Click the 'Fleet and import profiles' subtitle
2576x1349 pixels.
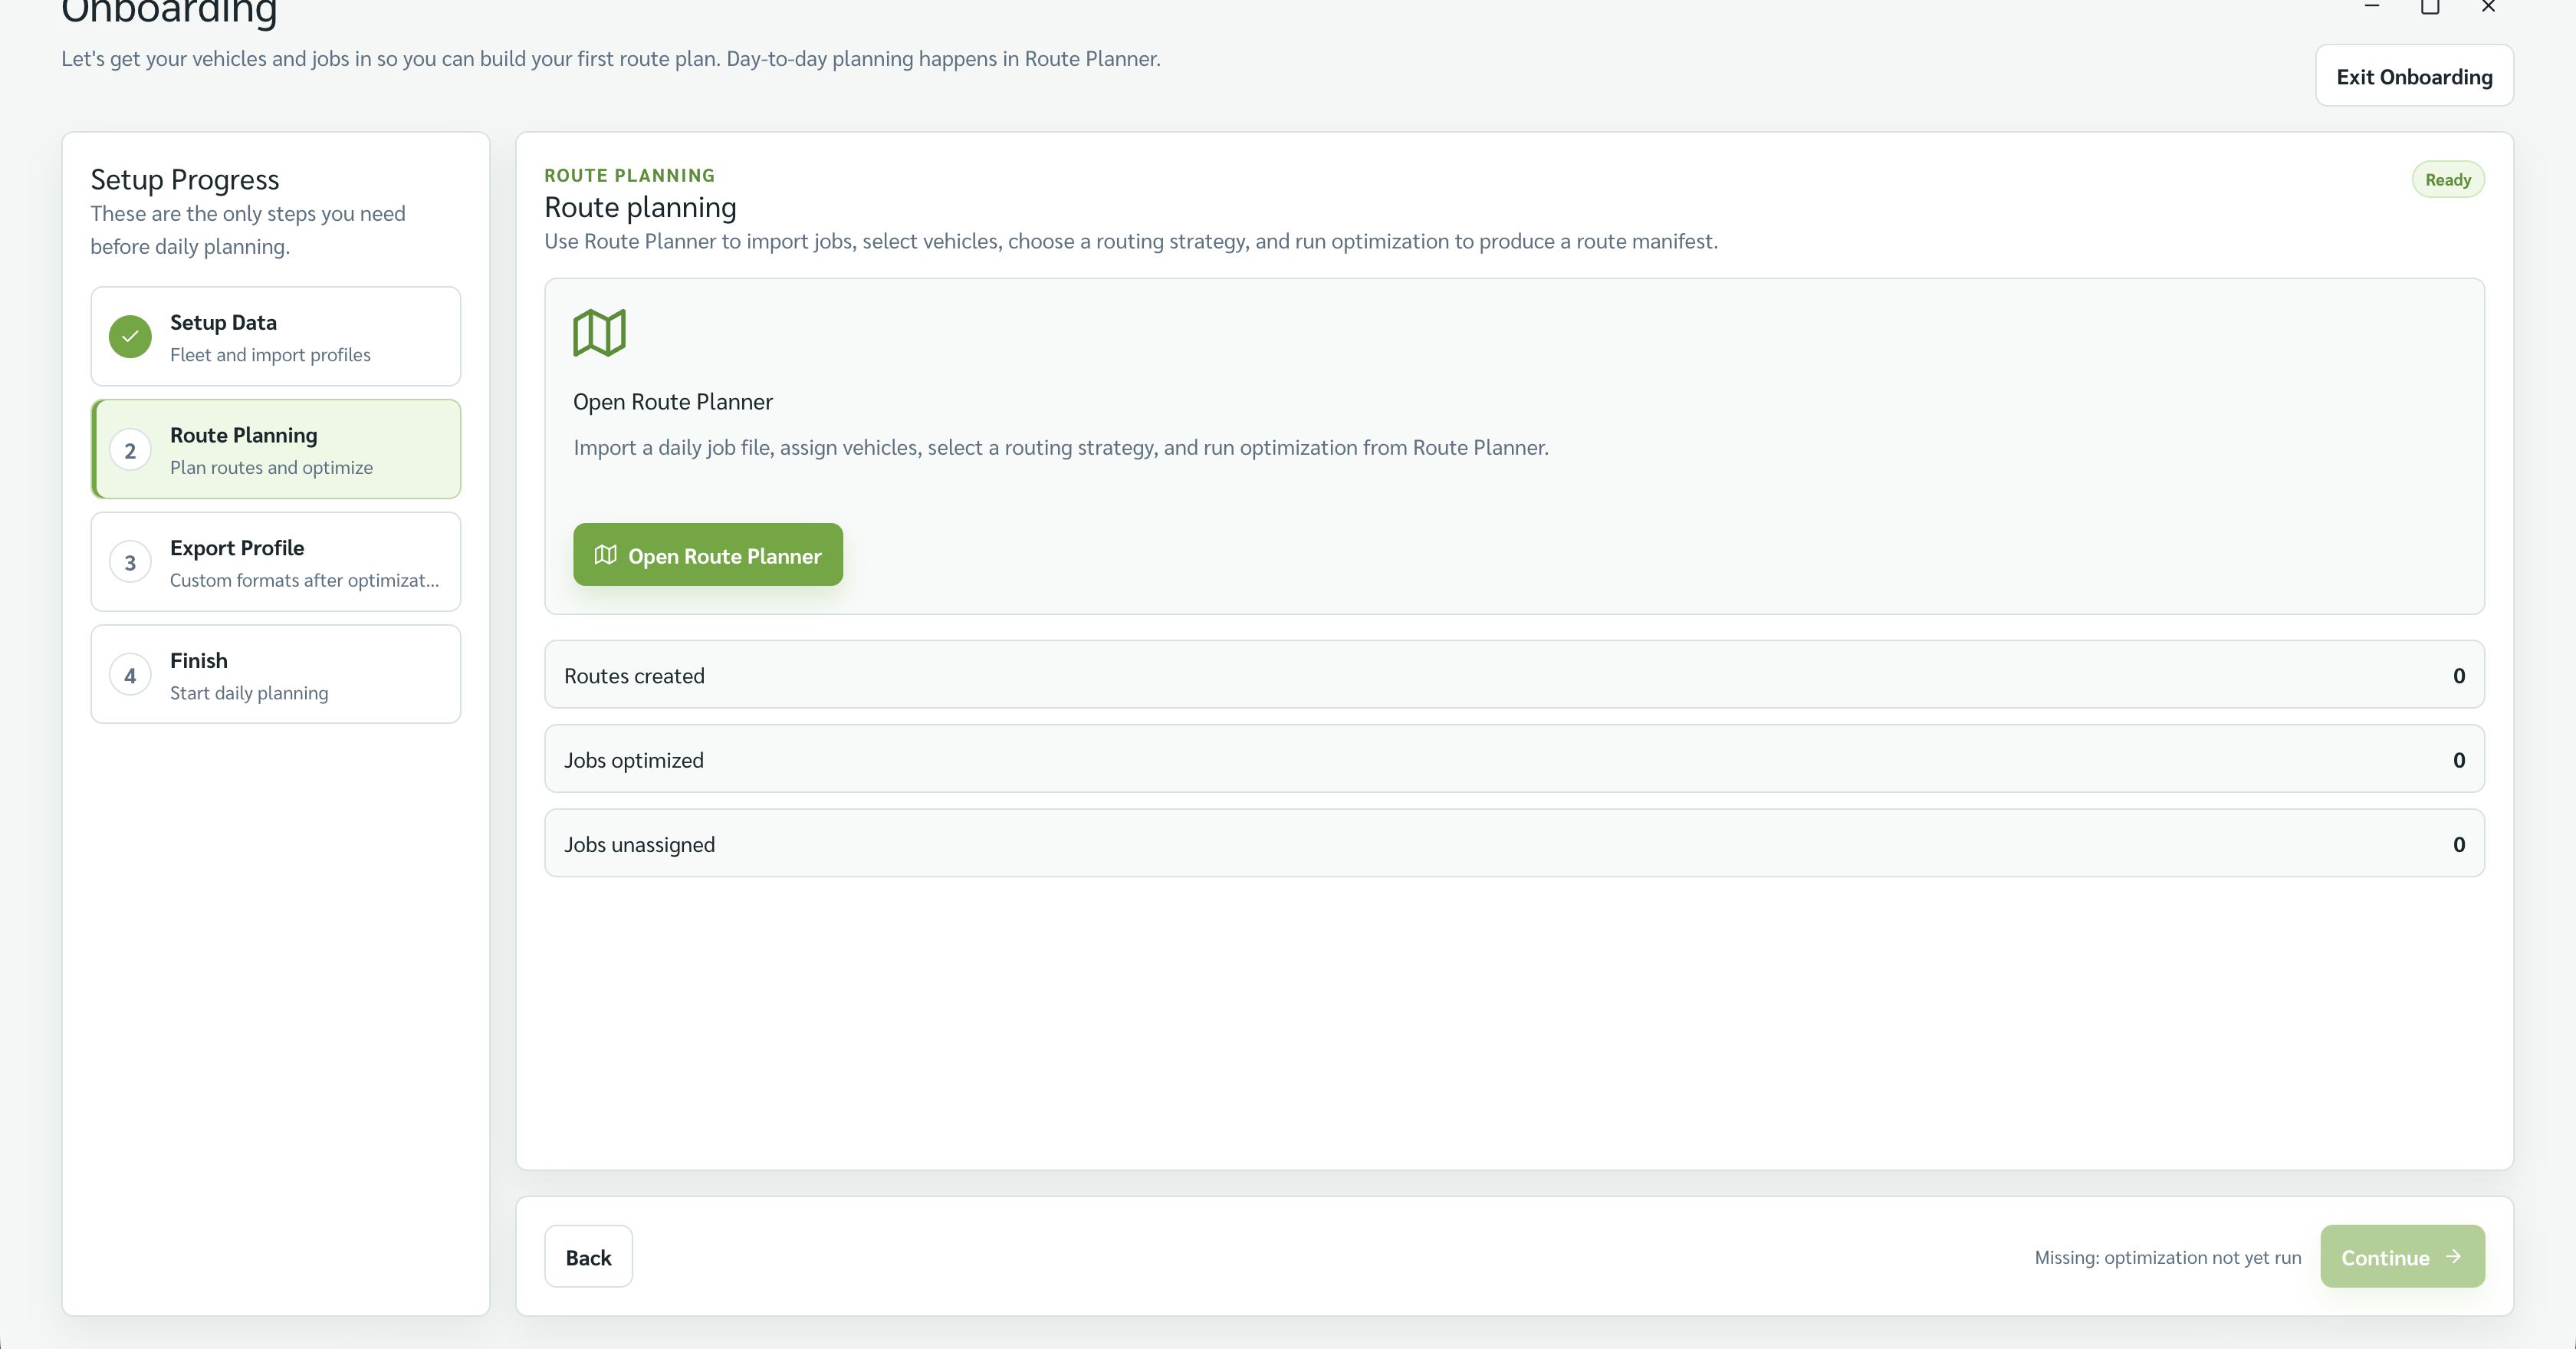270,355
